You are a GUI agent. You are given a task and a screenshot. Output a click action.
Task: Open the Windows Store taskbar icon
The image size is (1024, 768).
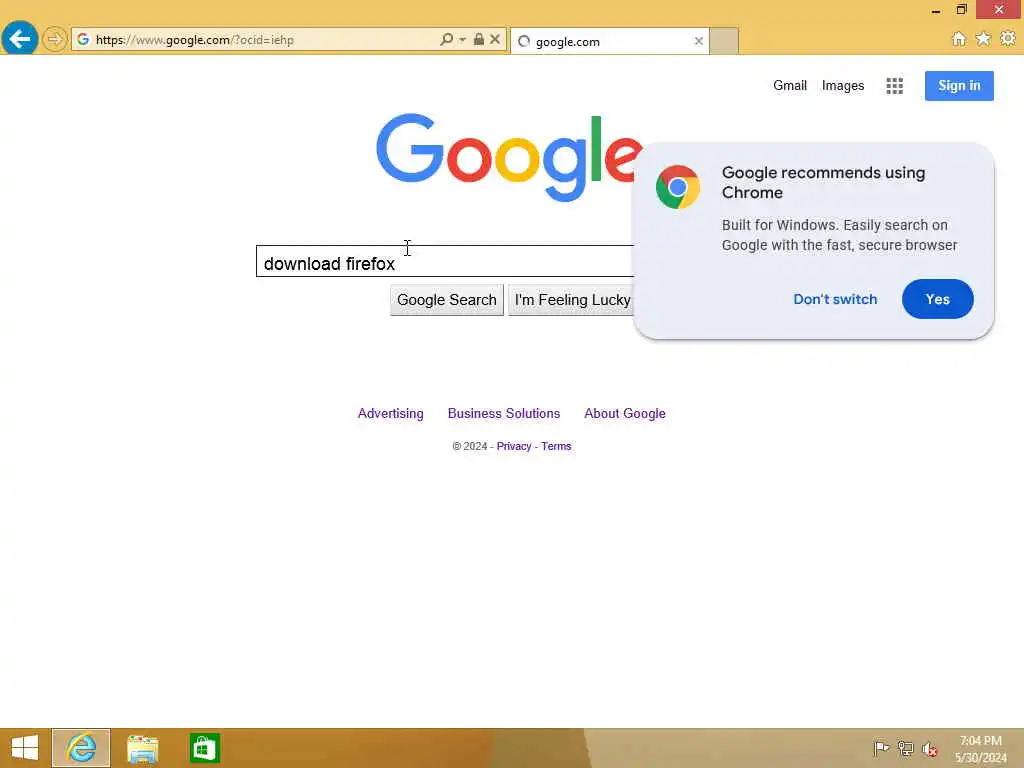[204, 748]
